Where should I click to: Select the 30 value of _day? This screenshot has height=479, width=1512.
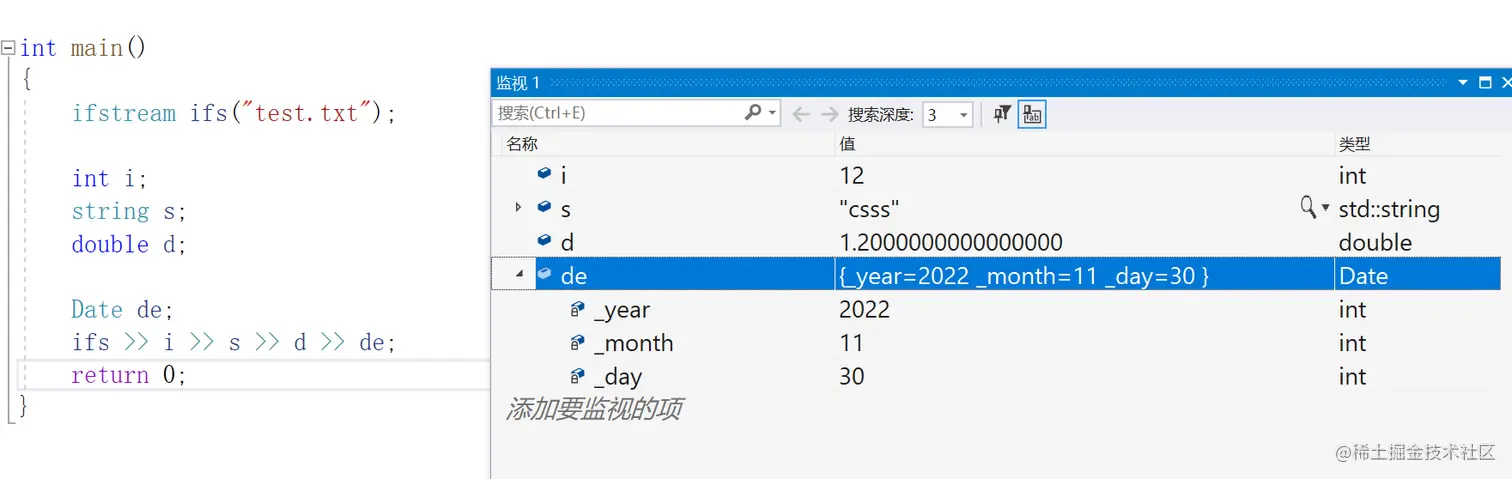(852, 376)
